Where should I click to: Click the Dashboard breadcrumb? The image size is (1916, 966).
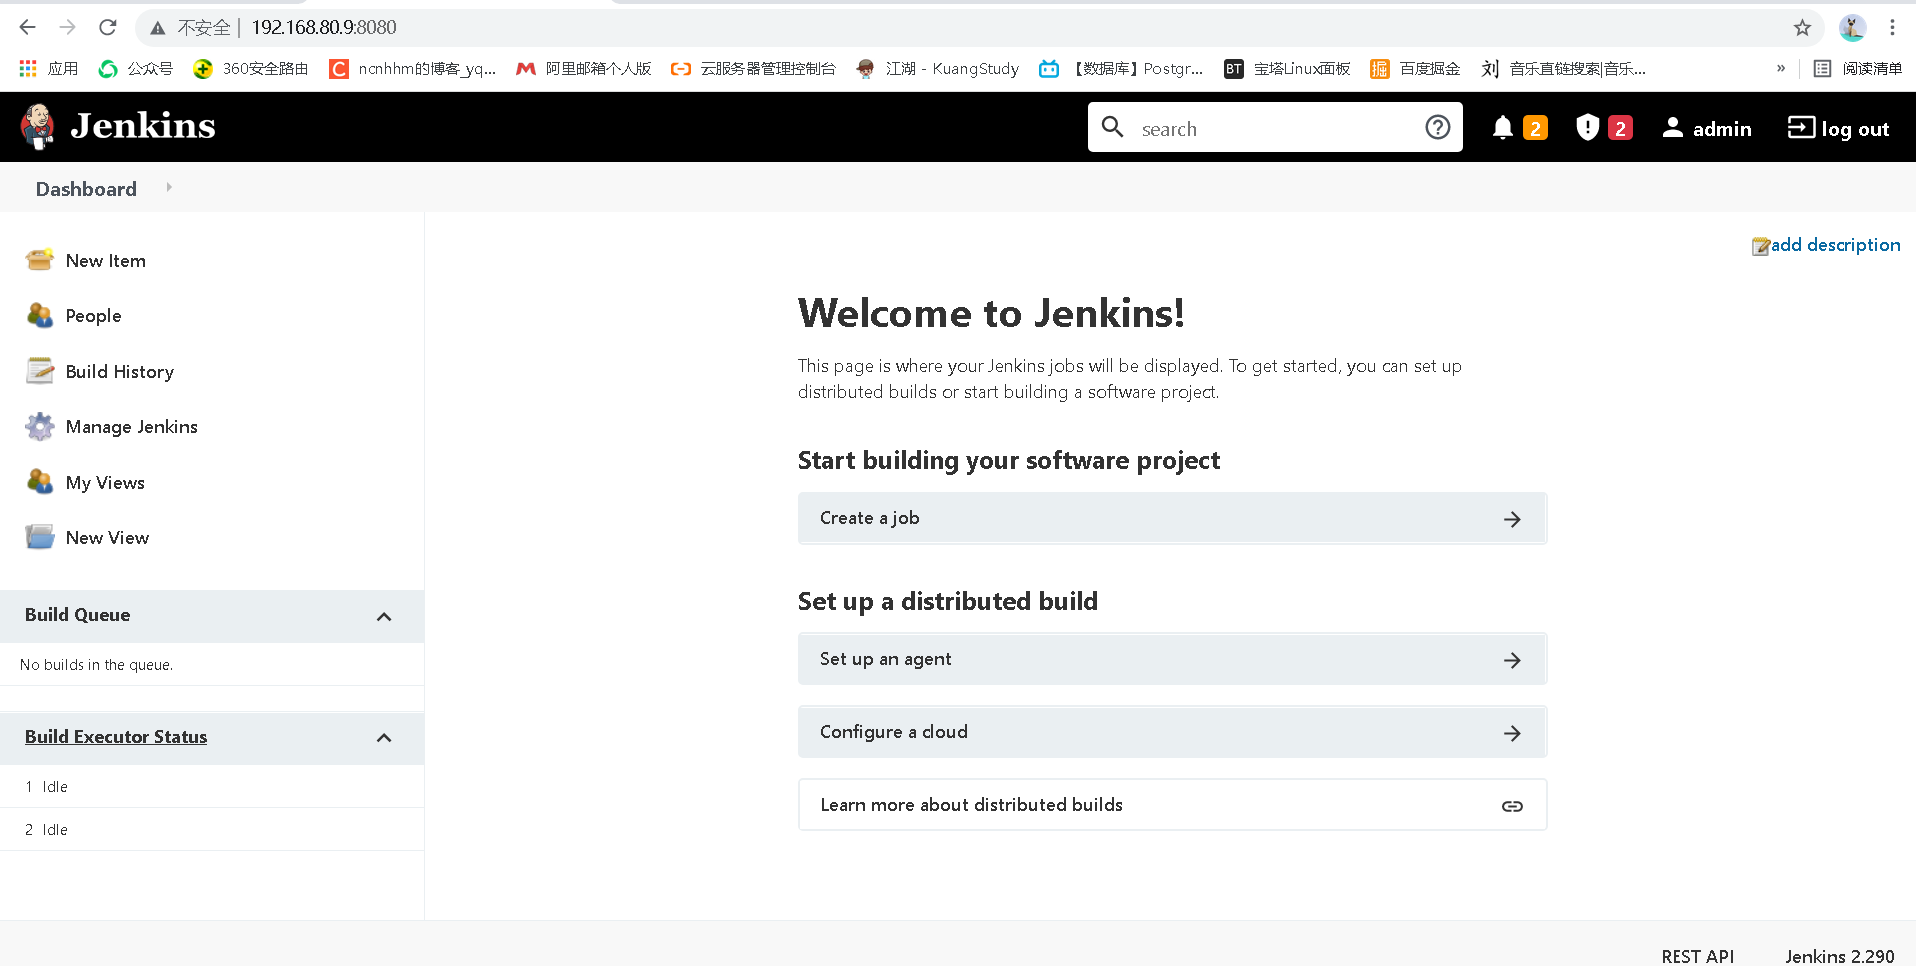point(86,189)
